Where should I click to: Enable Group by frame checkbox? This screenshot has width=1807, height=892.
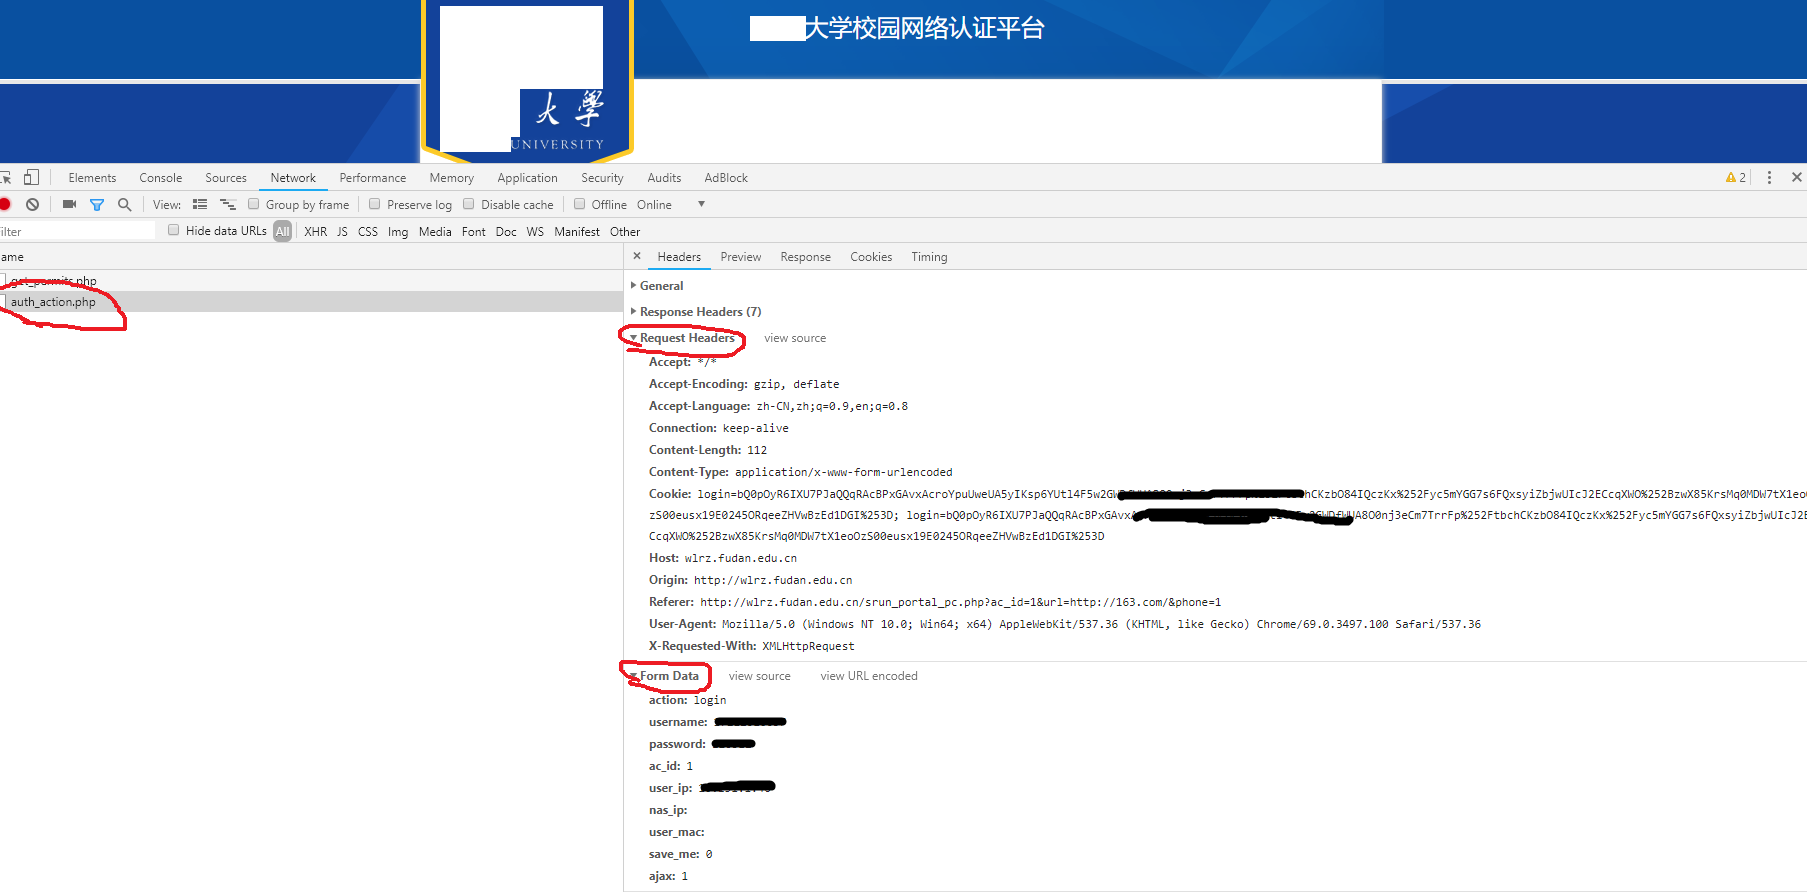pos(254,204)
